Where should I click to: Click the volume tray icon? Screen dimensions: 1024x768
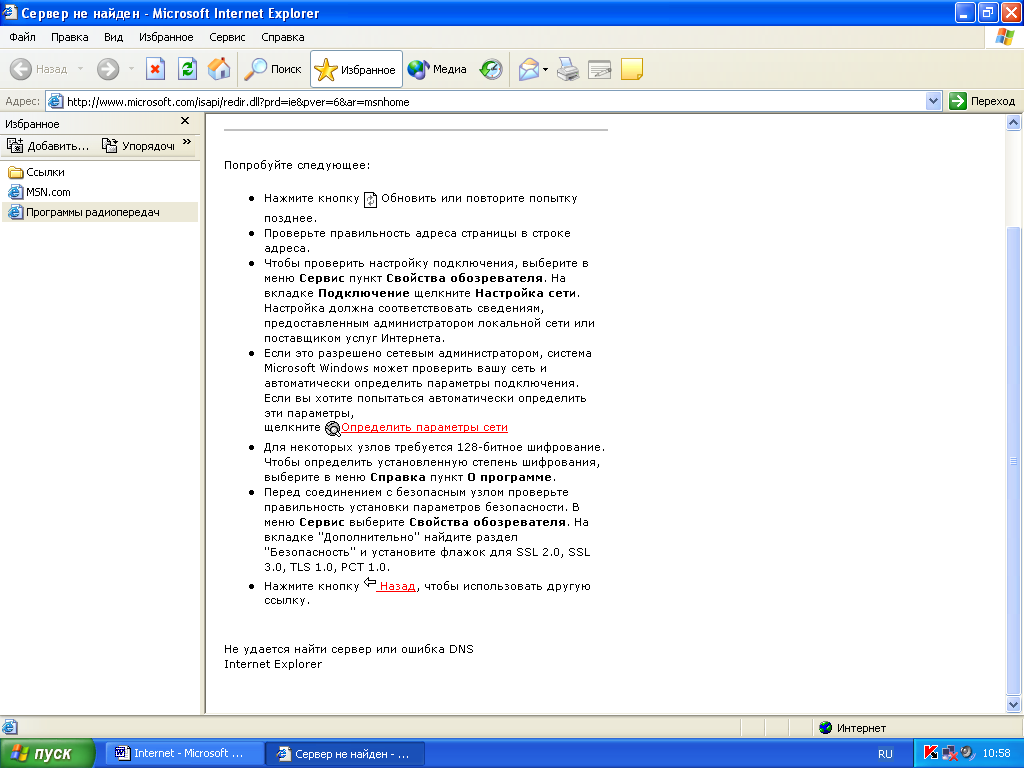pyautogui.click(x=967, y=753)
